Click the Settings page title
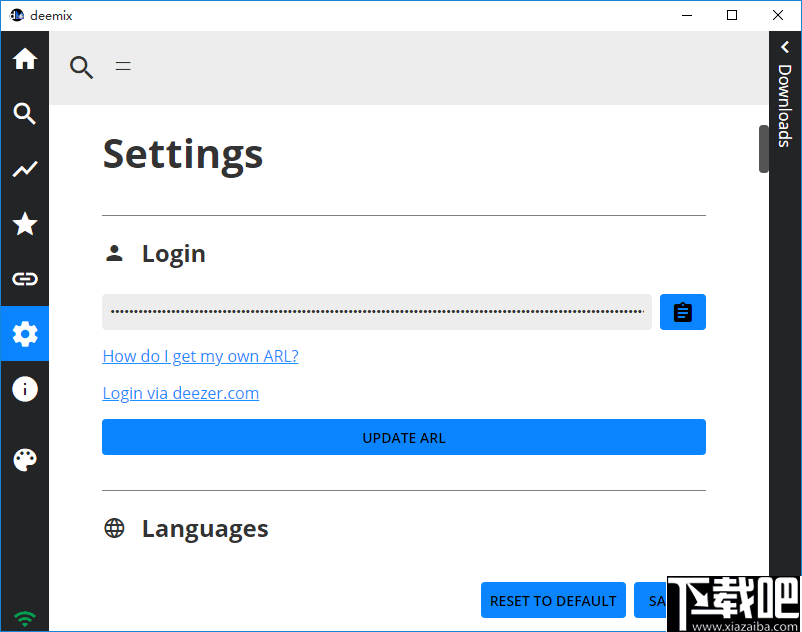This screenshot has width=802, height=632. (x=183, y=154)
